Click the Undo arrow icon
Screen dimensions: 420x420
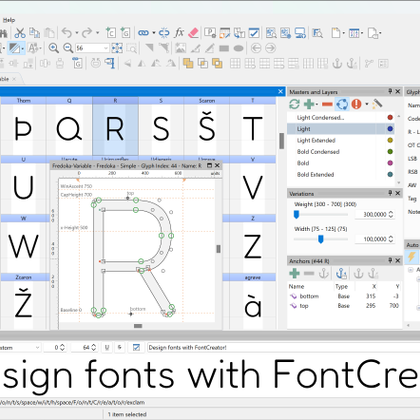(67, 33)
